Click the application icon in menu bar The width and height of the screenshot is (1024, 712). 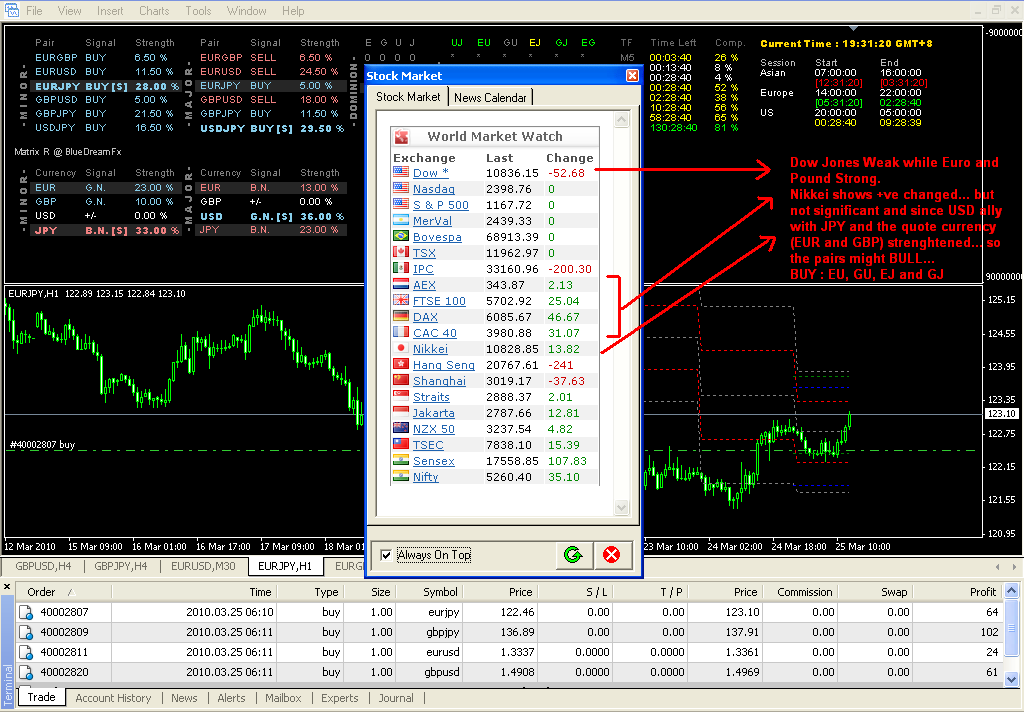12,10
